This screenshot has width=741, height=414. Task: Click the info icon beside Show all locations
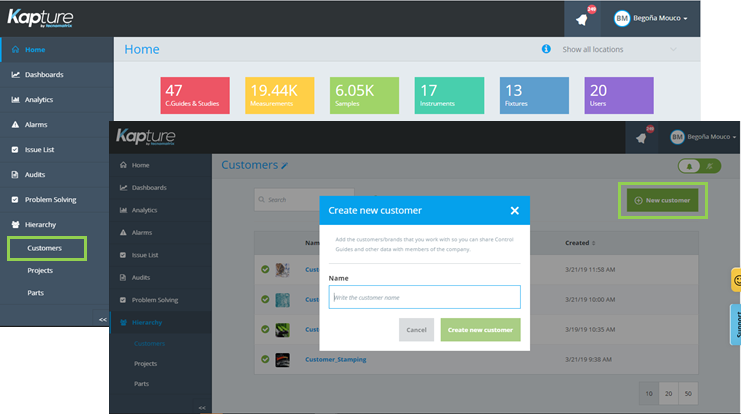(546, 49)
